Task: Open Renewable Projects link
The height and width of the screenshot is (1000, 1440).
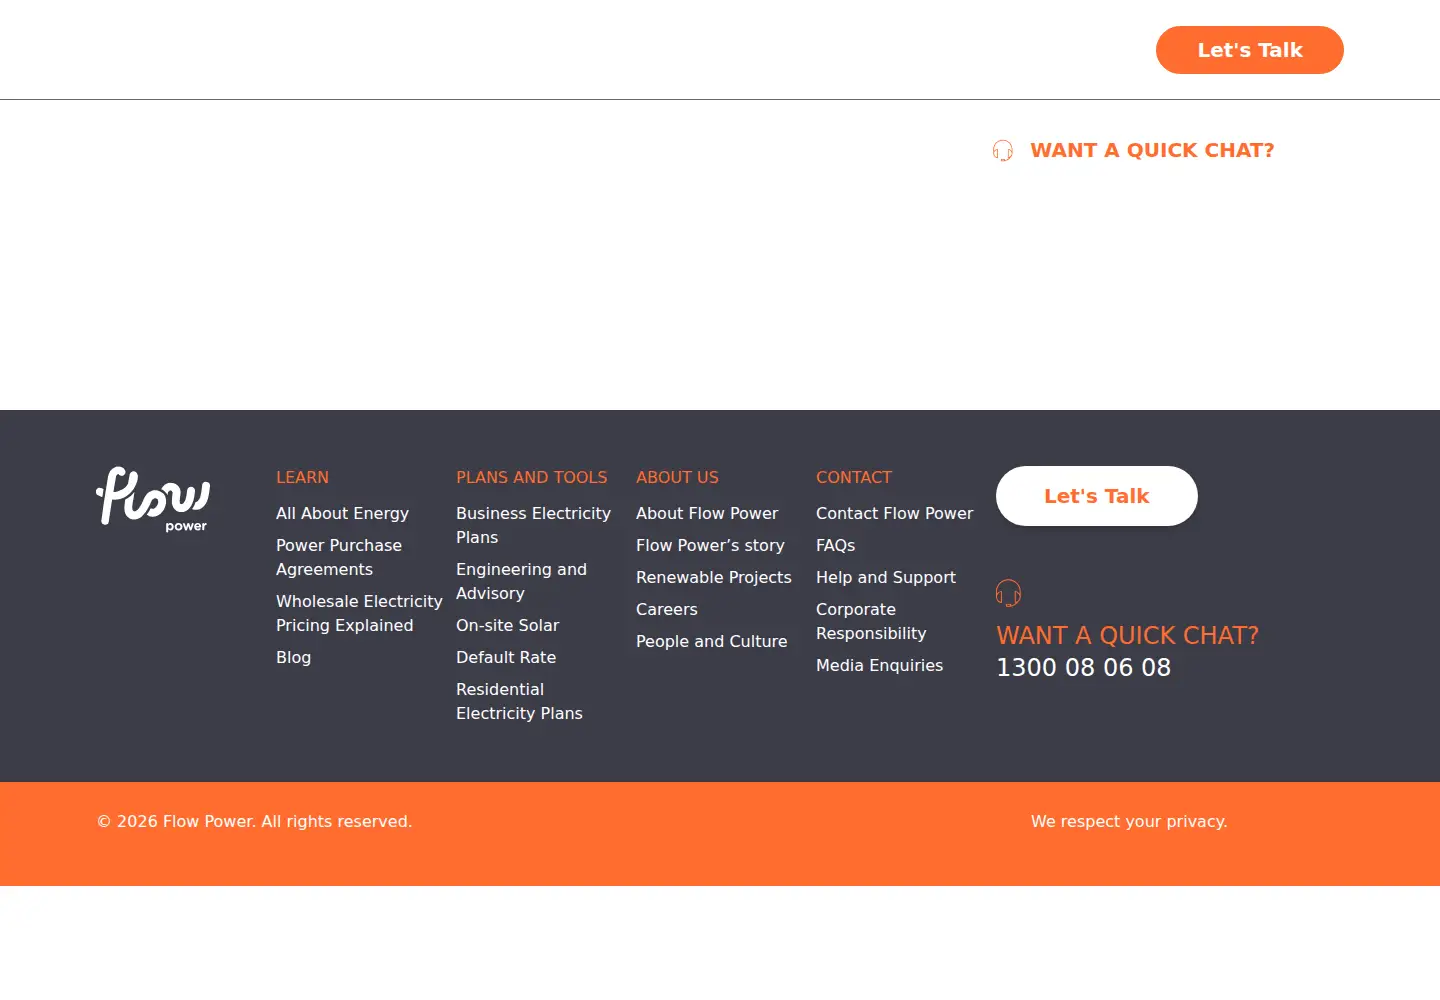Action: tap(713, 577)
